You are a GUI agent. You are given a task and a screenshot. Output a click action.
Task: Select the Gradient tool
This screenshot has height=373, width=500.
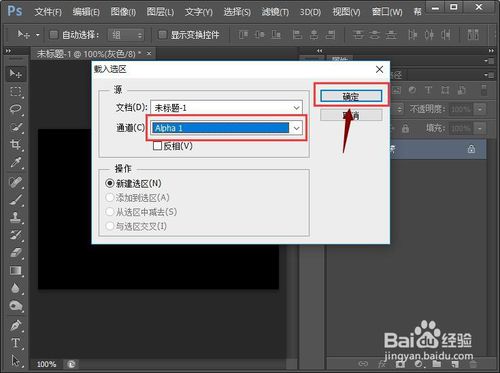pyautogui.click(x=15, y=271)
